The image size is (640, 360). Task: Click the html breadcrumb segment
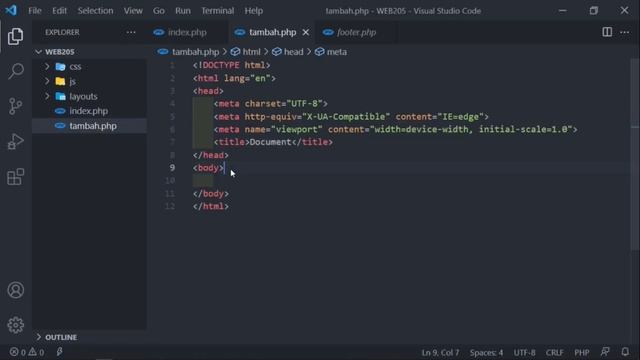pyautogui.click(x=251, y=52)
